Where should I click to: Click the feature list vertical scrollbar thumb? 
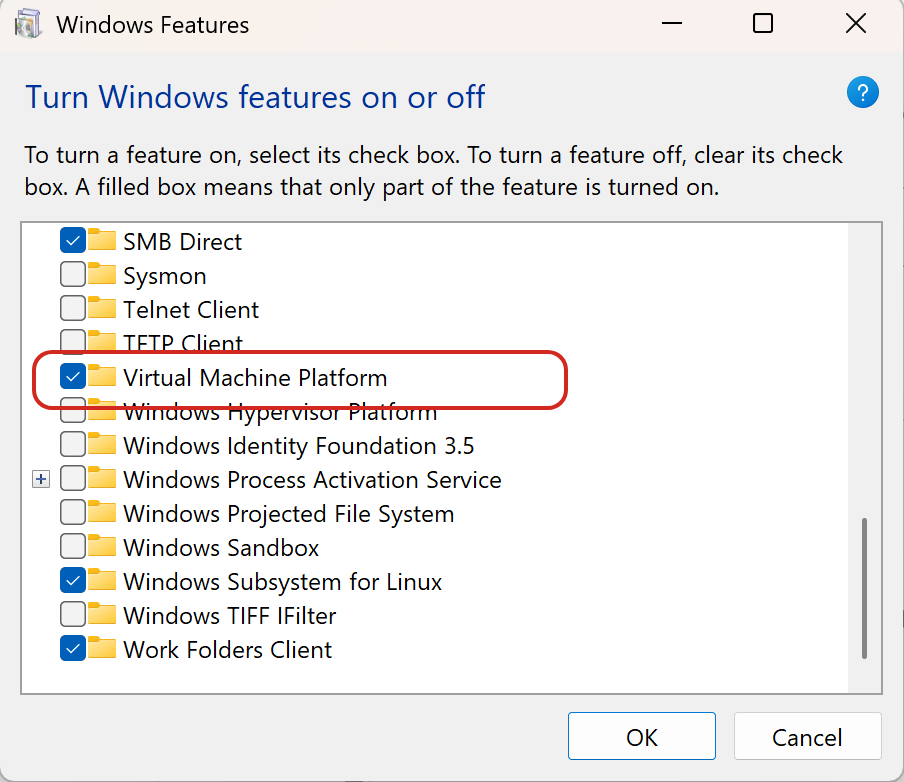[x=864, y=588]
